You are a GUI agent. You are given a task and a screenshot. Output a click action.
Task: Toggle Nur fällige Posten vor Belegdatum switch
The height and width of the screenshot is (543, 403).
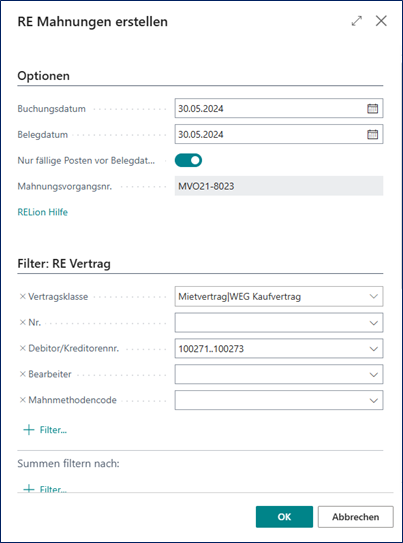coord(188,160)
